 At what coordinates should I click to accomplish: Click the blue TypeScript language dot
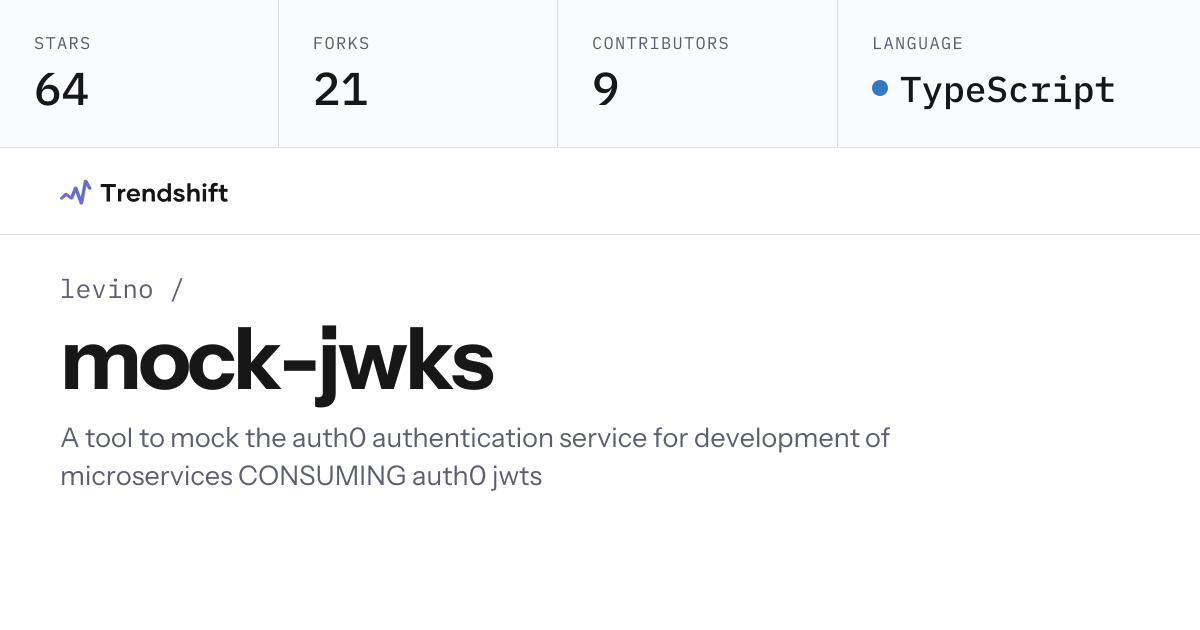coord(880,89)
